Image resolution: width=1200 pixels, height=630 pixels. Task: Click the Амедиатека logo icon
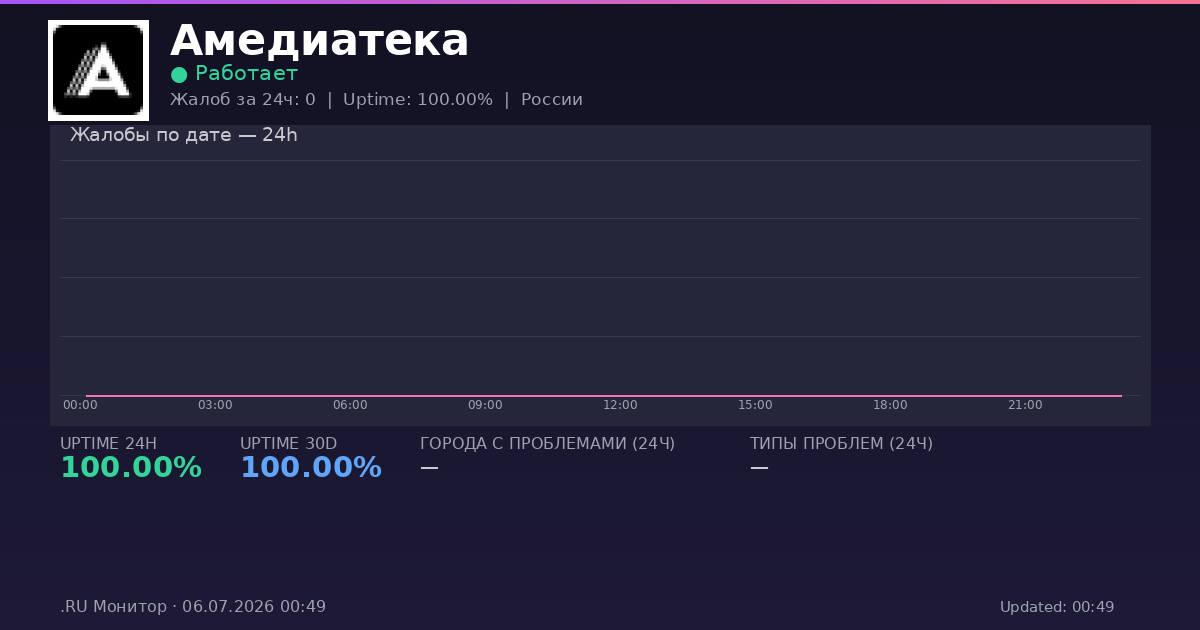coord(98,70)
